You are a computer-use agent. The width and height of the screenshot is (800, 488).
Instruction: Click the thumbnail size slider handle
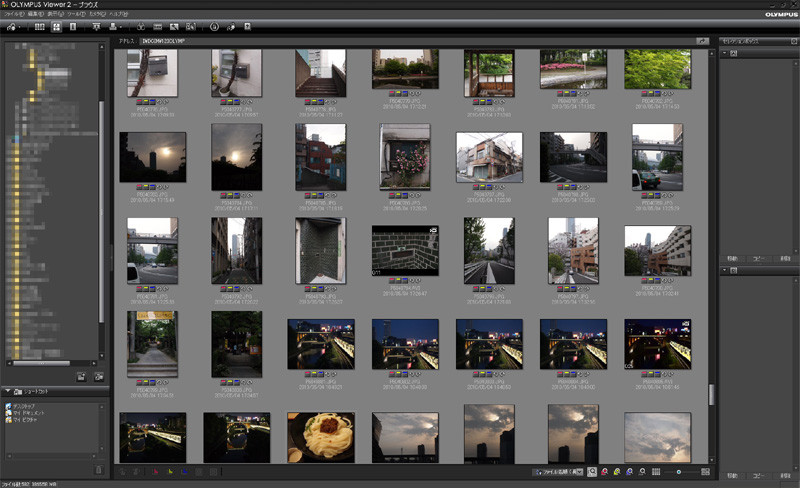(x=679, y=472)
